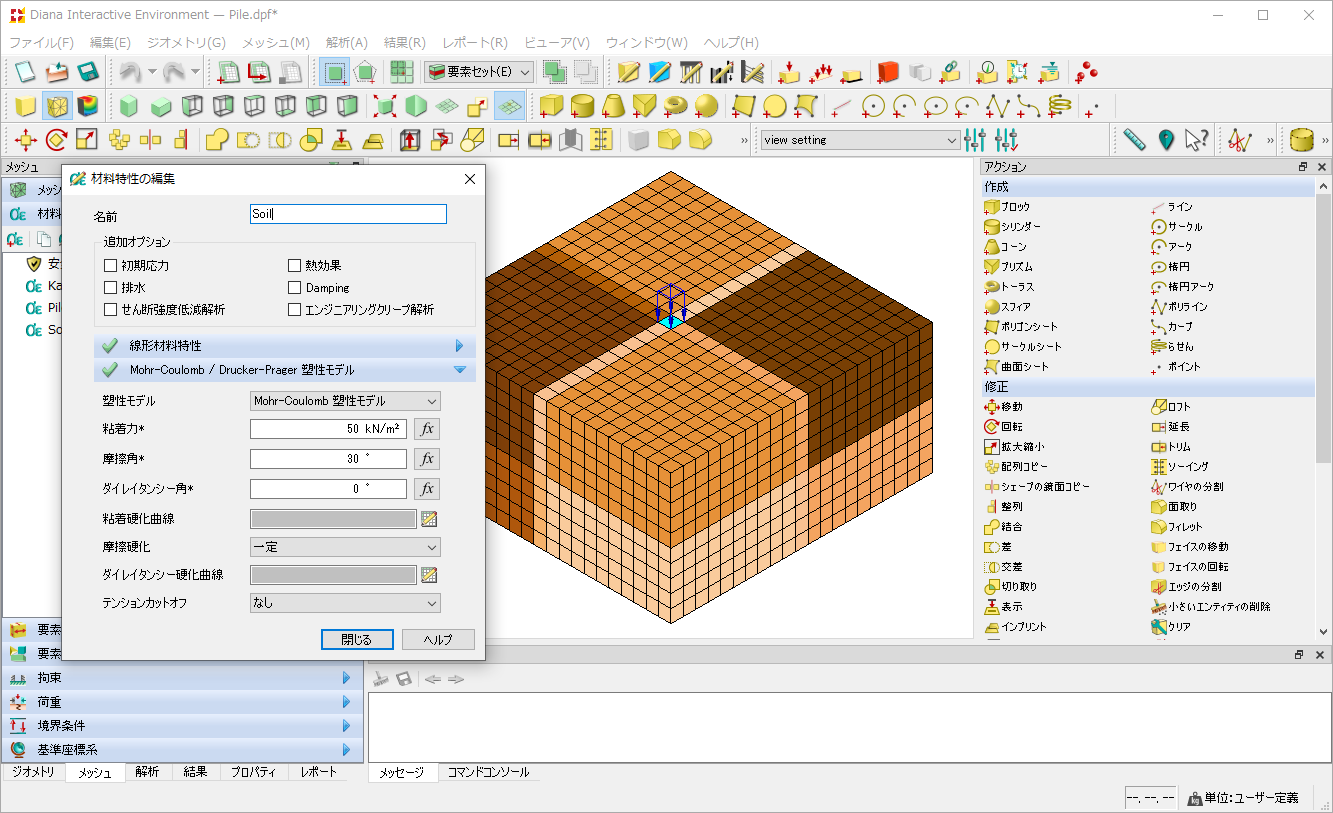Enable the 初期応力 checkbox
Viewport: 1333px width, 813px height.
[x=111, y=266]
